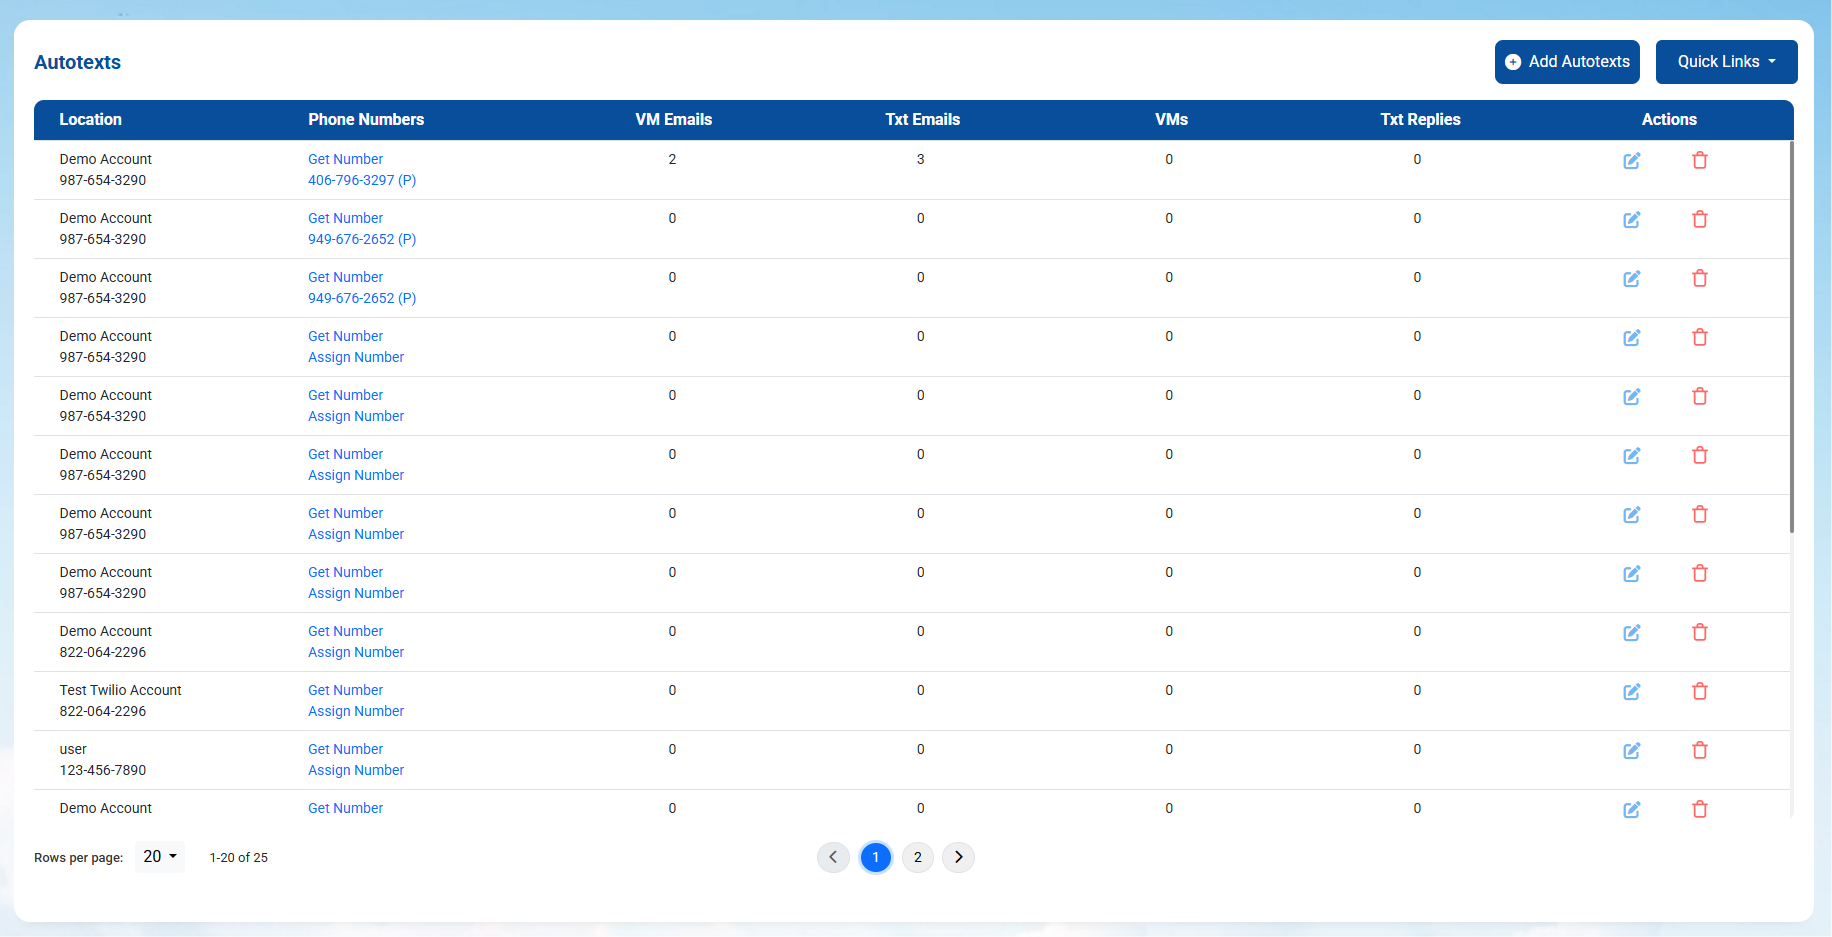Edit the autotext for user 123-456-7890
The image size is (1832, 937).
(1631, 750)
